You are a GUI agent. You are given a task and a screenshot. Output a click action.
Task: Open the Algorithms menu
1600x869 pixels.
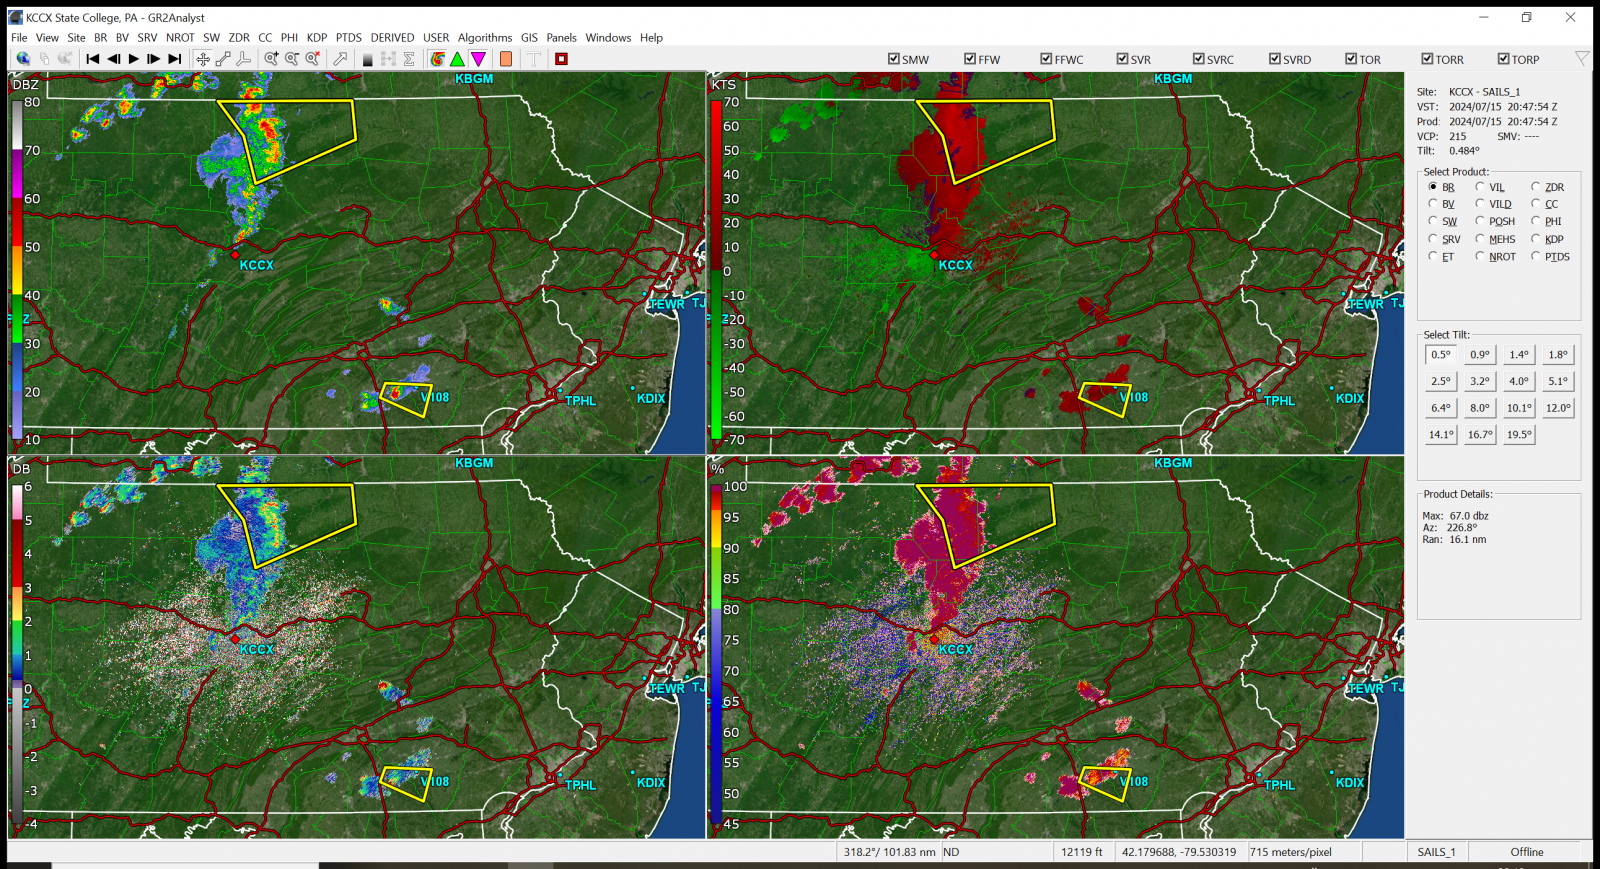(485, 38)
